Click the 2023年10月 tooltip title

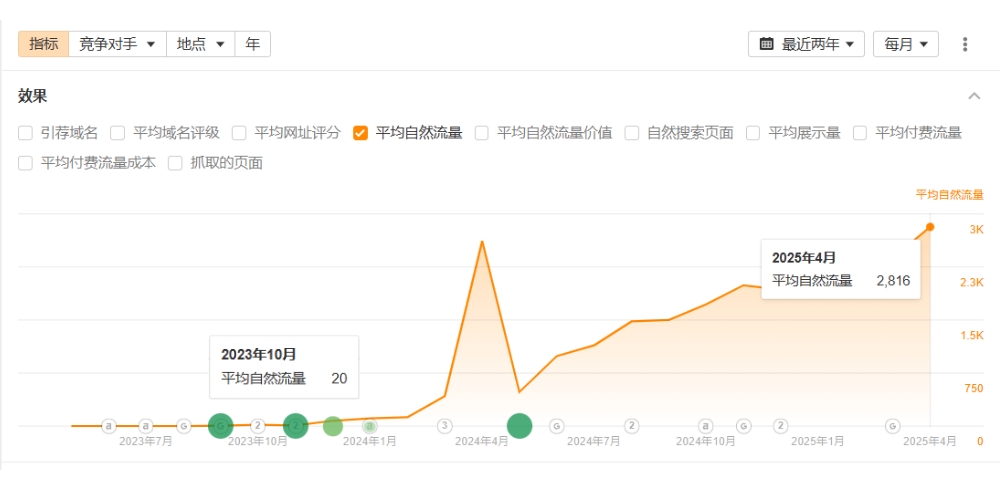tap(258, 354)
